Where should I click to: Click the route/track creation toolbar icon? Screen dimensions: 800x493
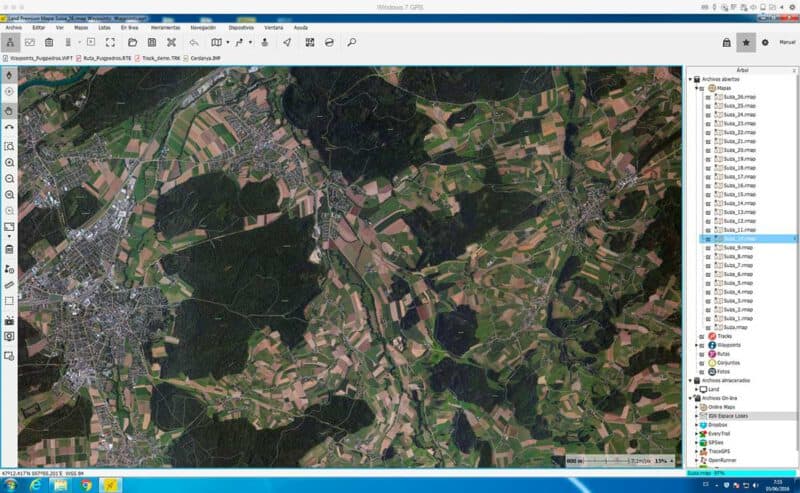(x=239, y=42)
